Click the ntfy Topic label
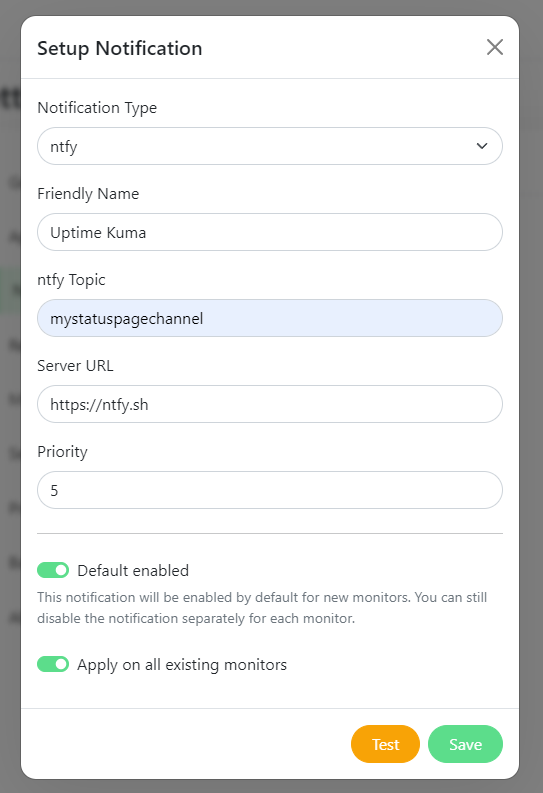The image size is (543, 793). [71, 280]
